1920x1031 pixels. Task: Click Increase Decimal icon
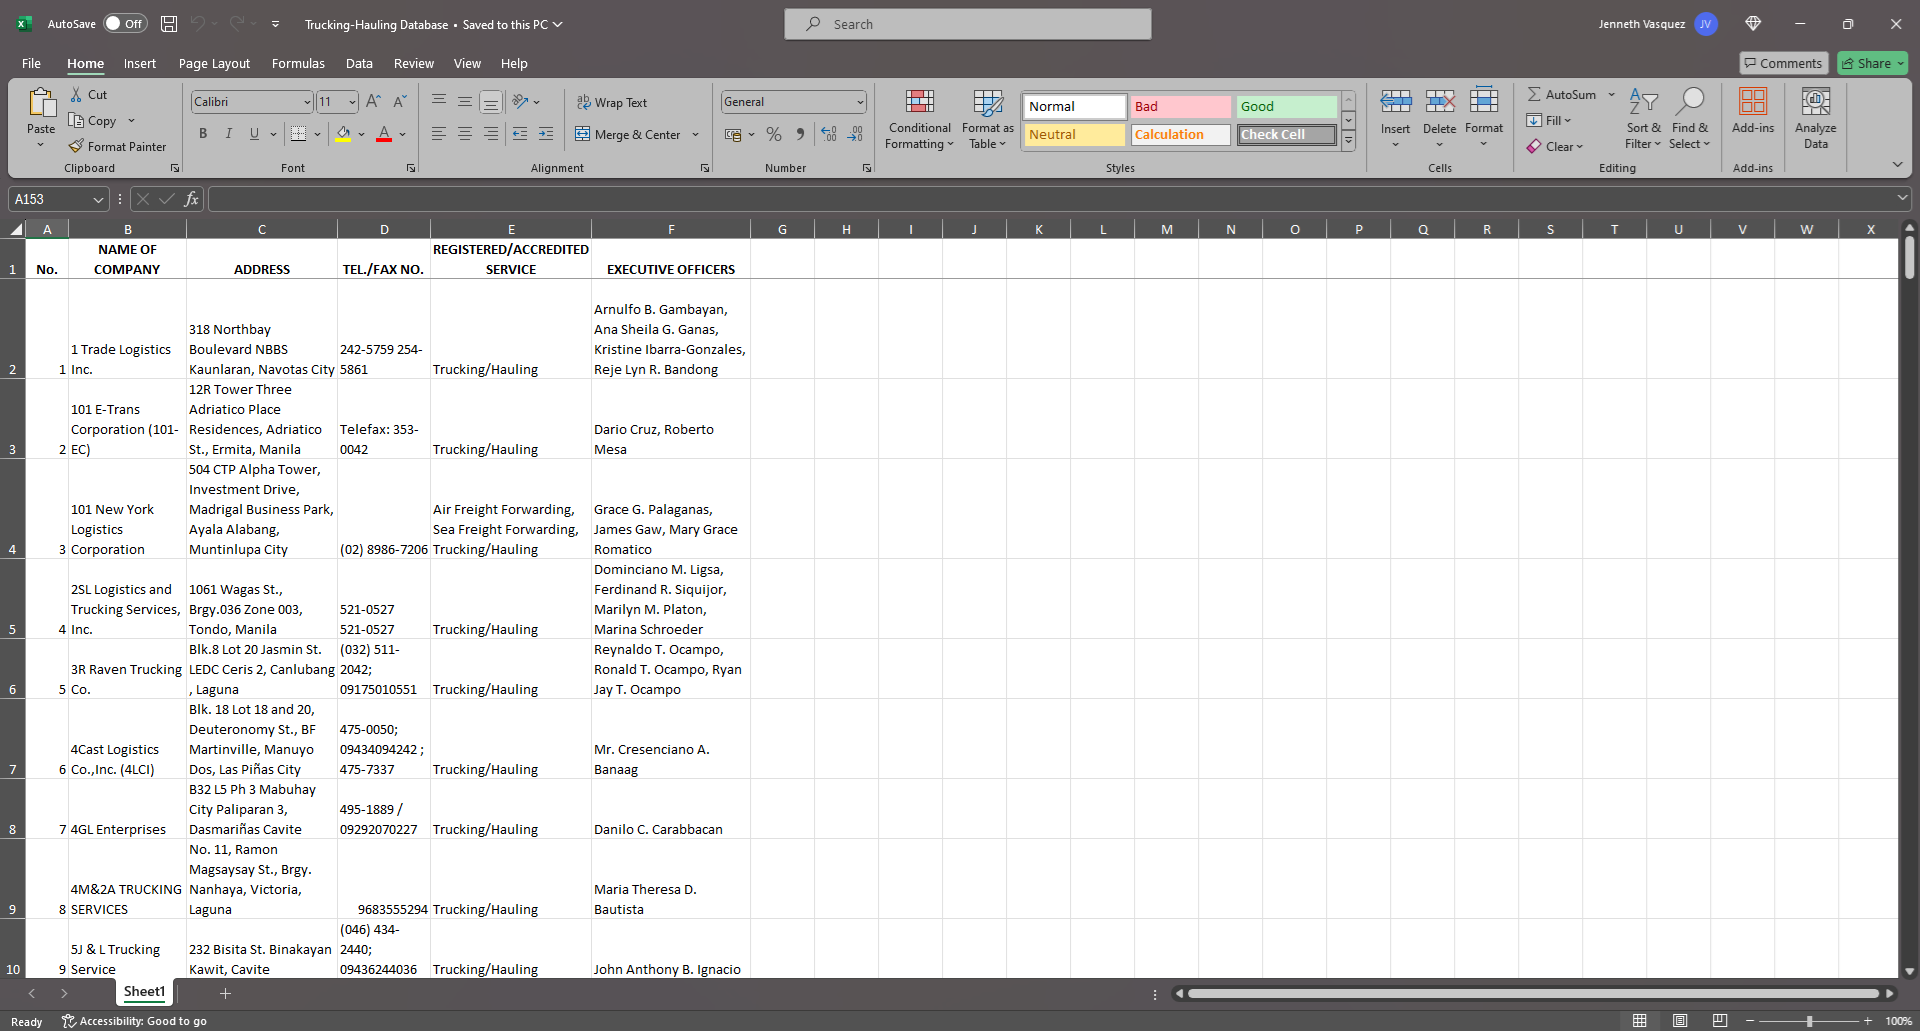tap(829, 134)
